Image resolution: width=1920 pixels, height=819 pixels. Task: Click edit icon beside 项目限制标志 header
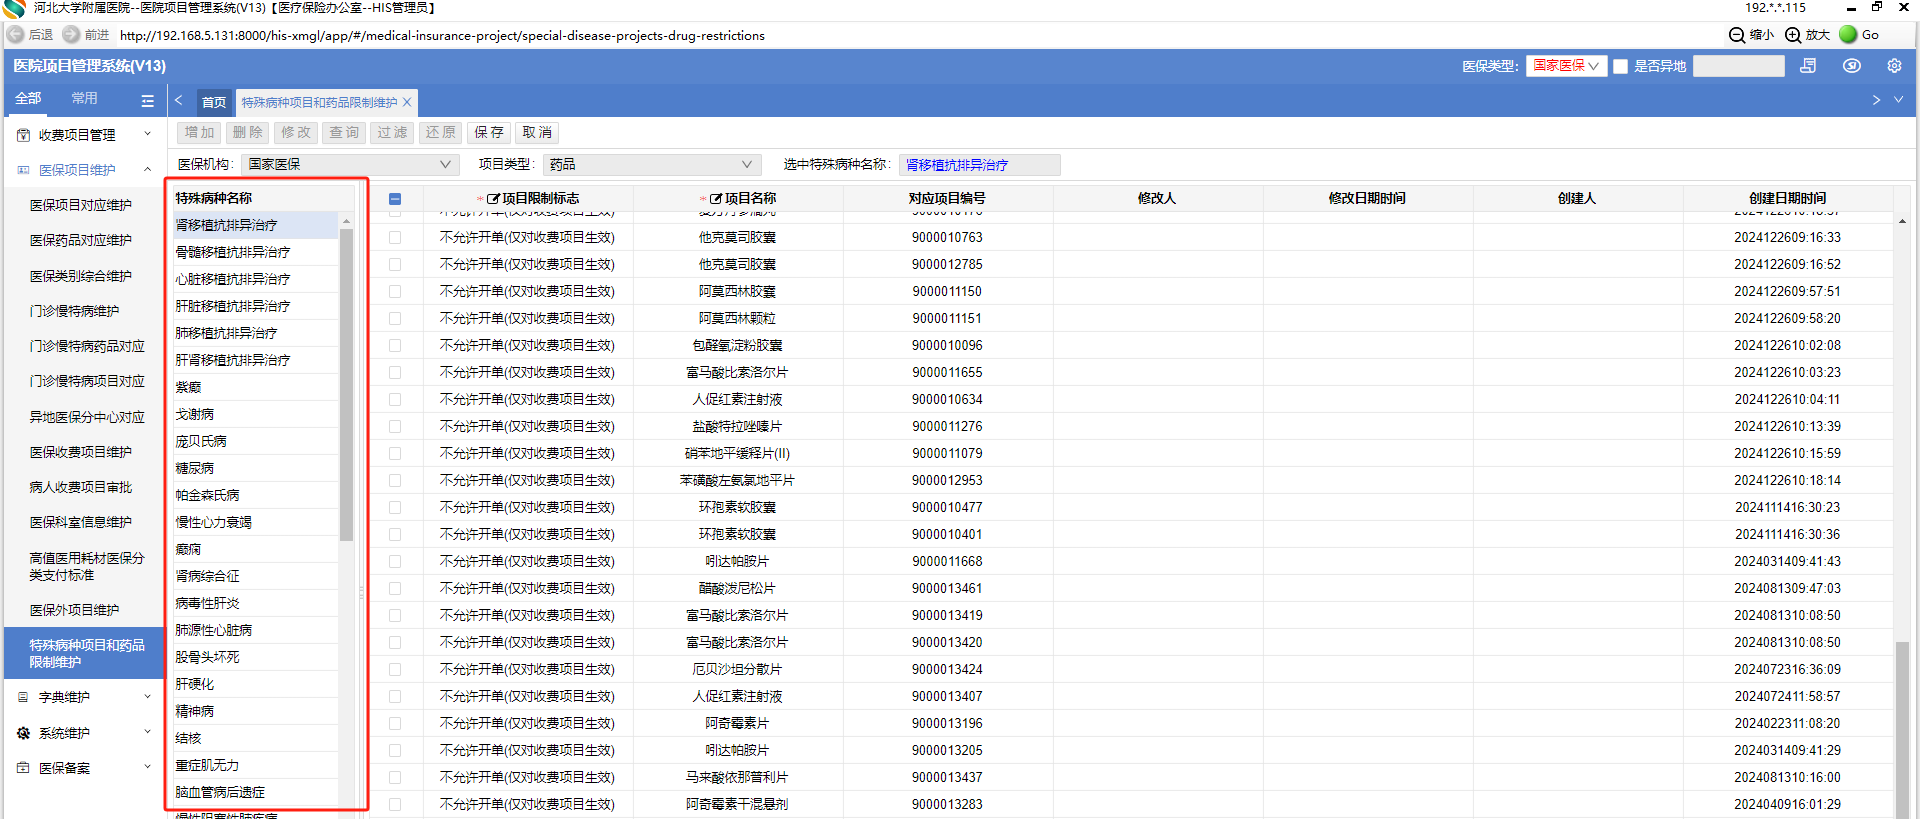pos(494,198)
